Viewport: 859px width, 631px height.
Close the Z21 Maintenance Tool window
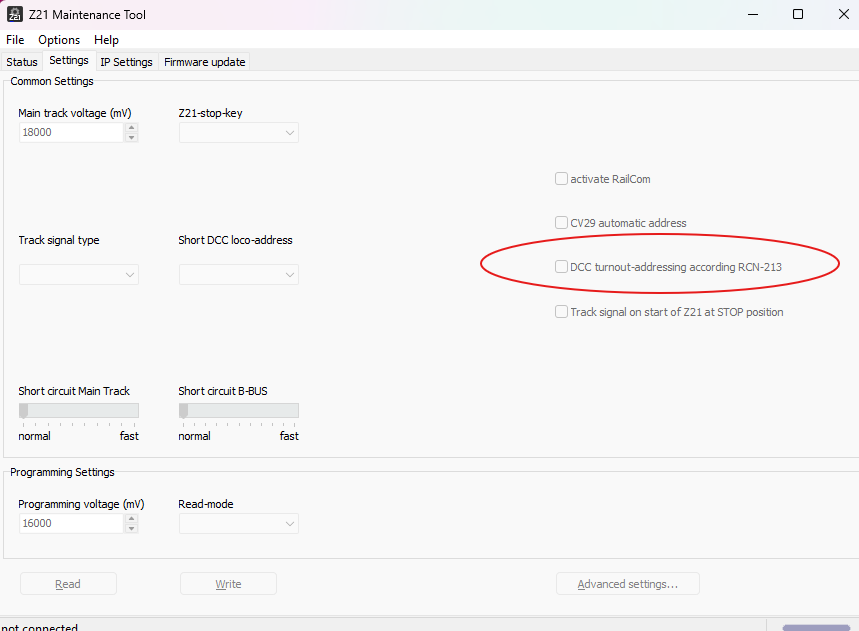(x=844, y=15)
